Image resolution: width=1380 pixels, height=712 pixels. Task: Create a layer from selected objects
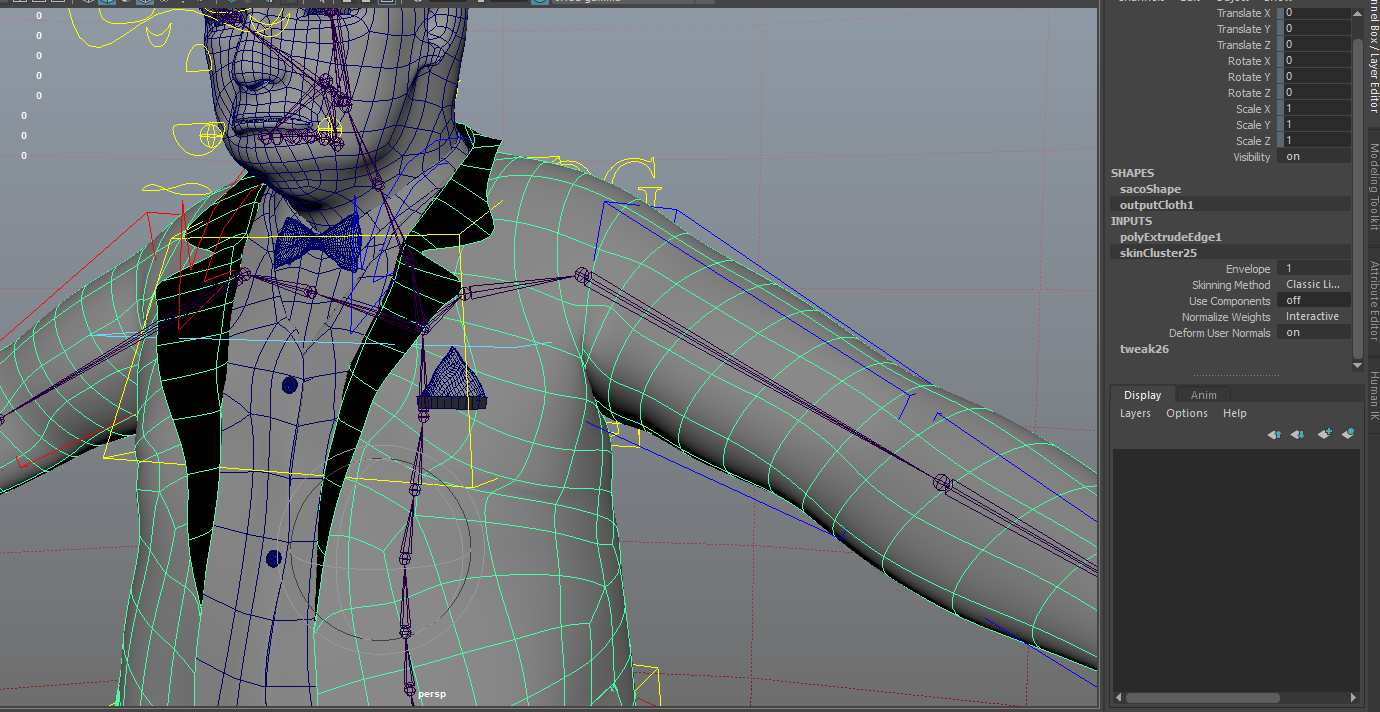click(x=1348, y=434)
